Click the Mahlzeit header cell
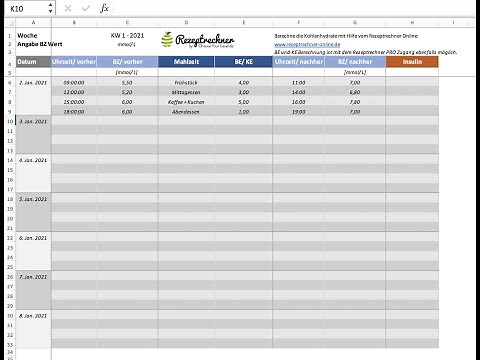Screen dimensions: 480x360 point(186,62)
